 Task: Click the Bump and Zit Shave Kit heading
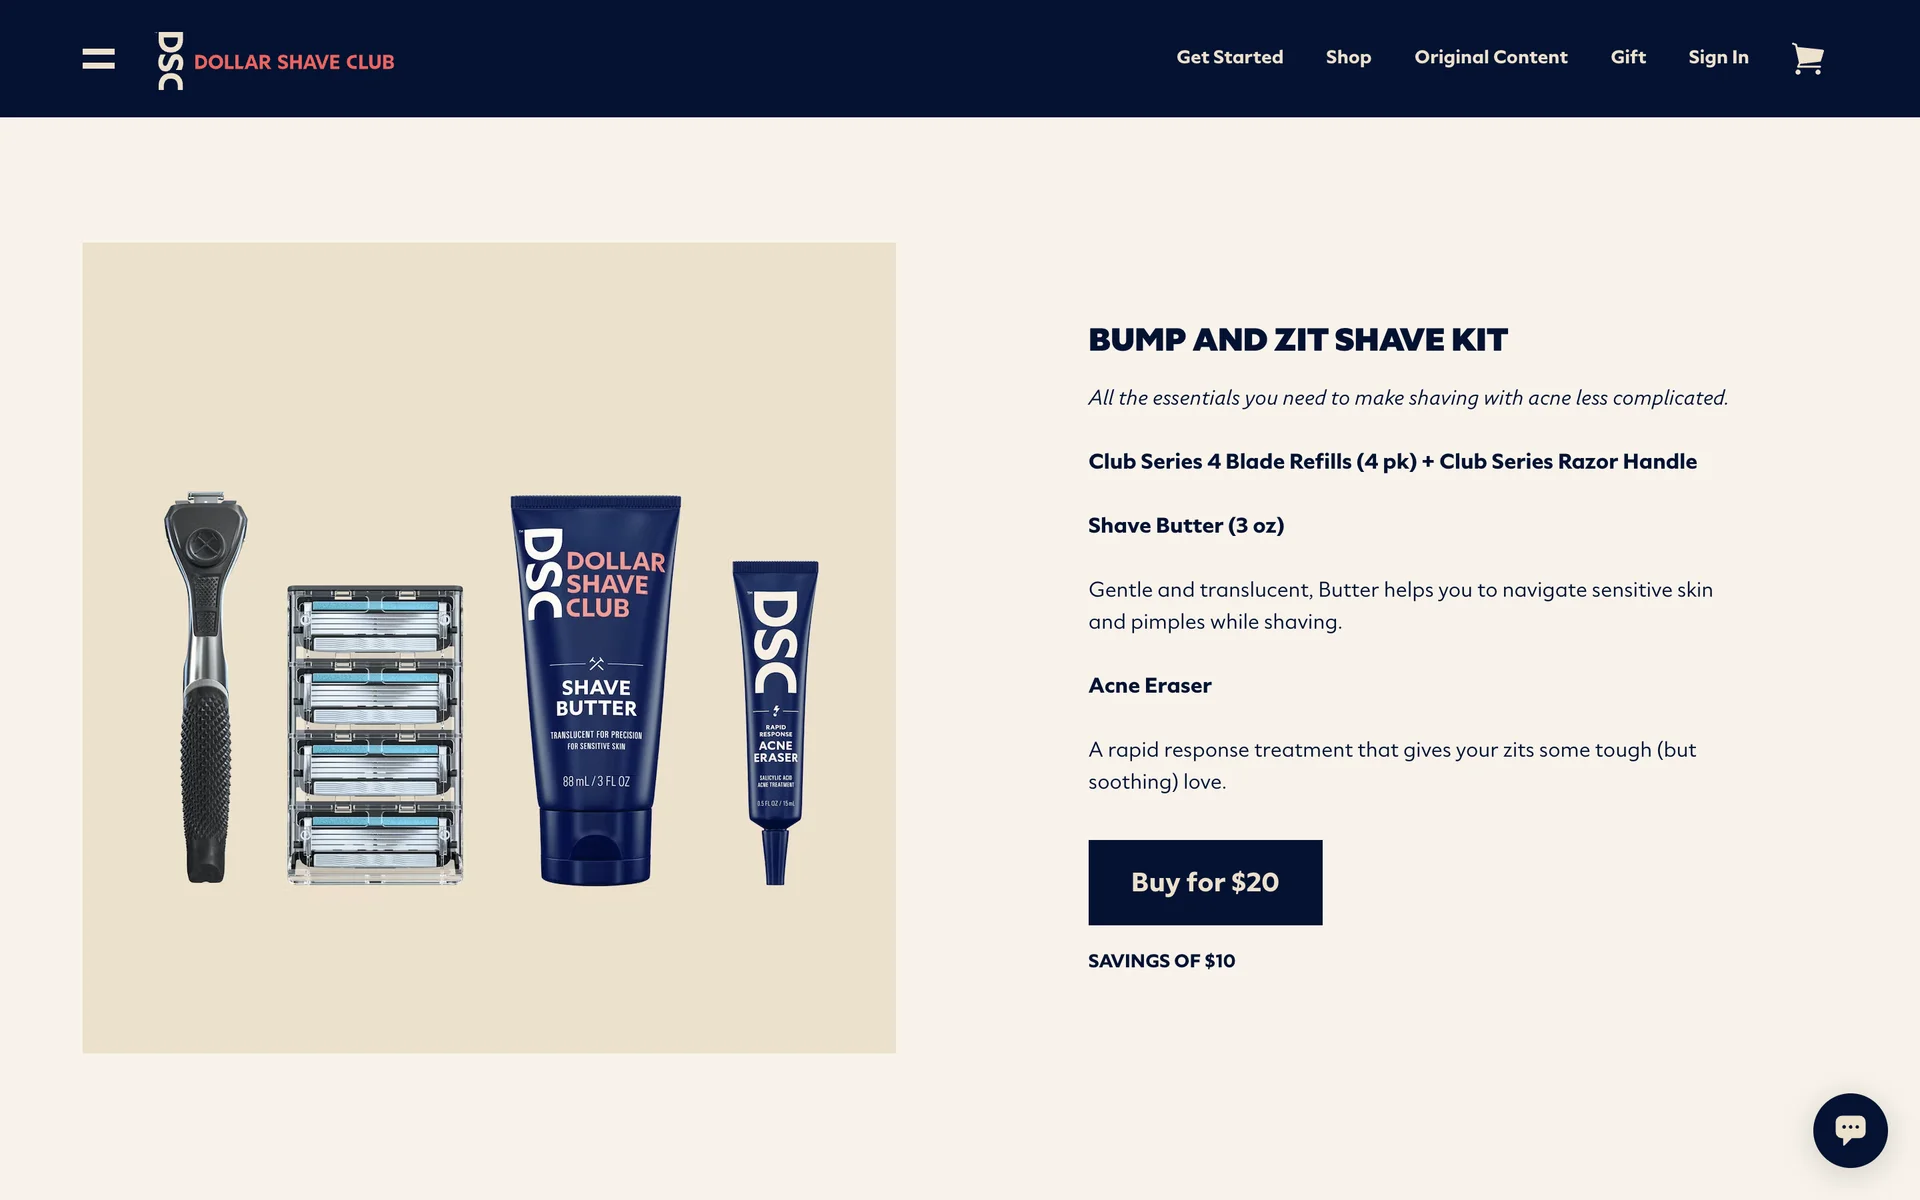(1297, 340)
